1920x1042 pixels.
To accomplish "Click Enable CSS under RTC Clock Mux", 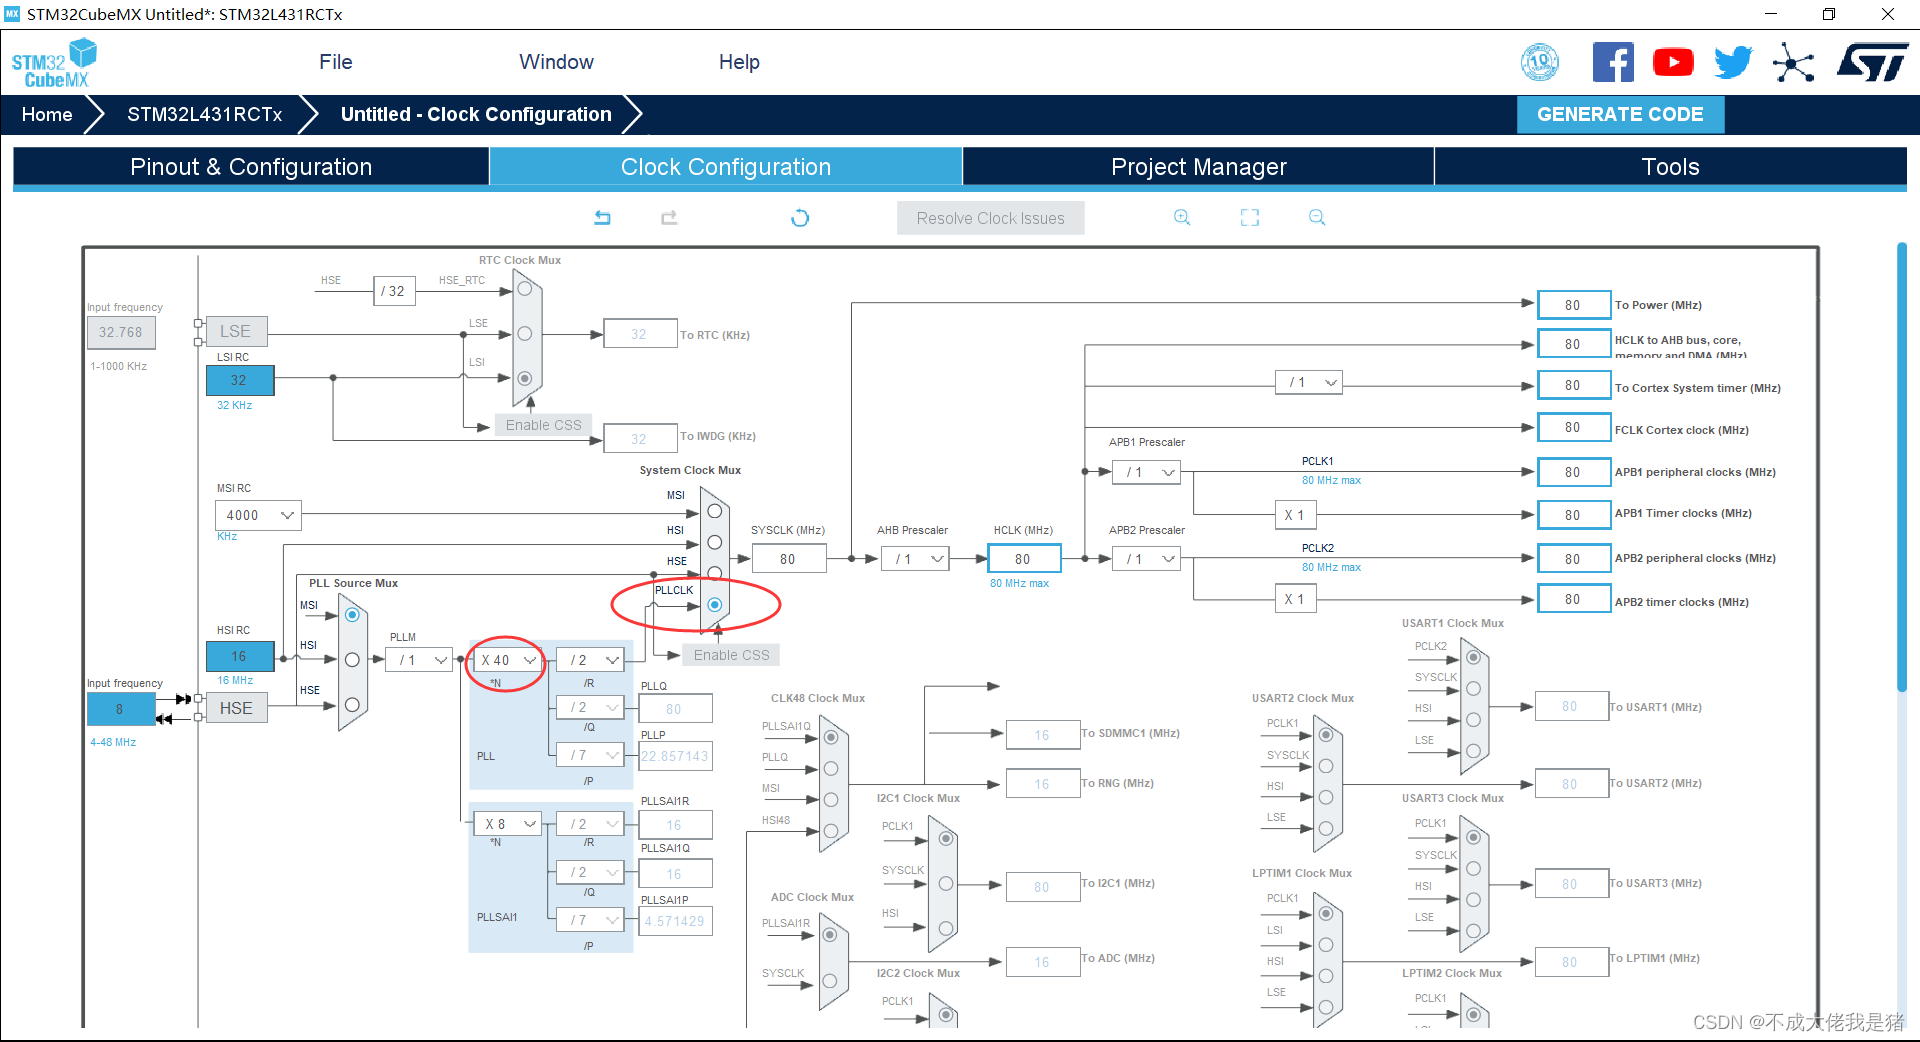I will point(543,425).
